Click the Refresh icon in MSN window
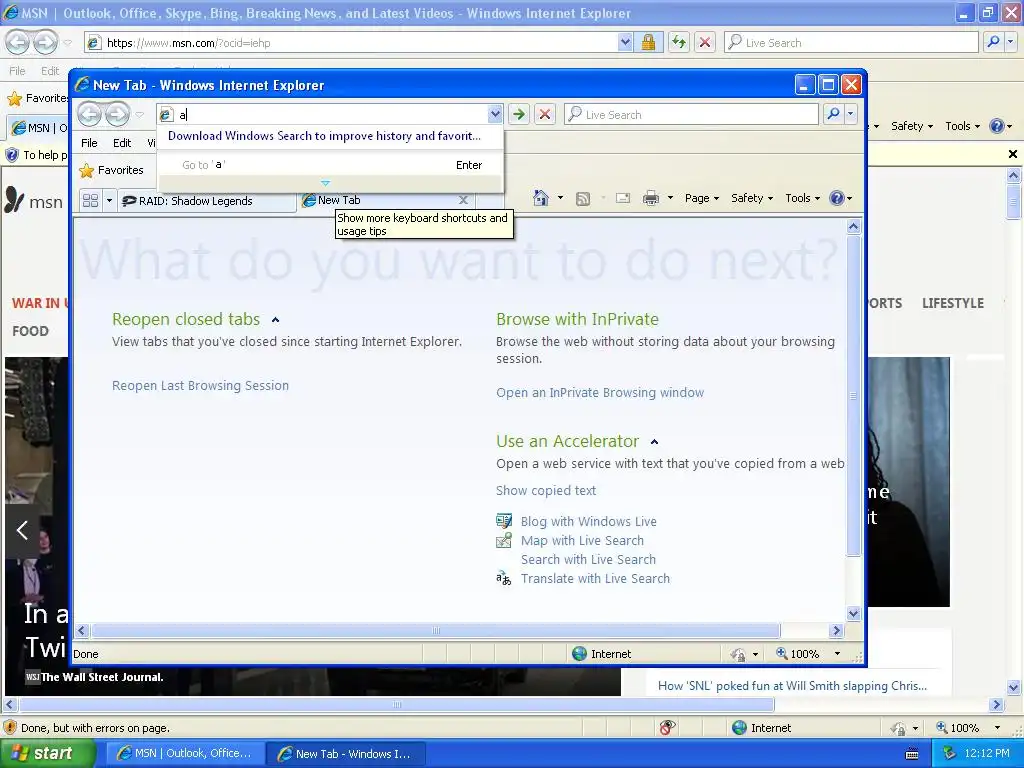Screen dimensions: 1024x768 [679, 42]
